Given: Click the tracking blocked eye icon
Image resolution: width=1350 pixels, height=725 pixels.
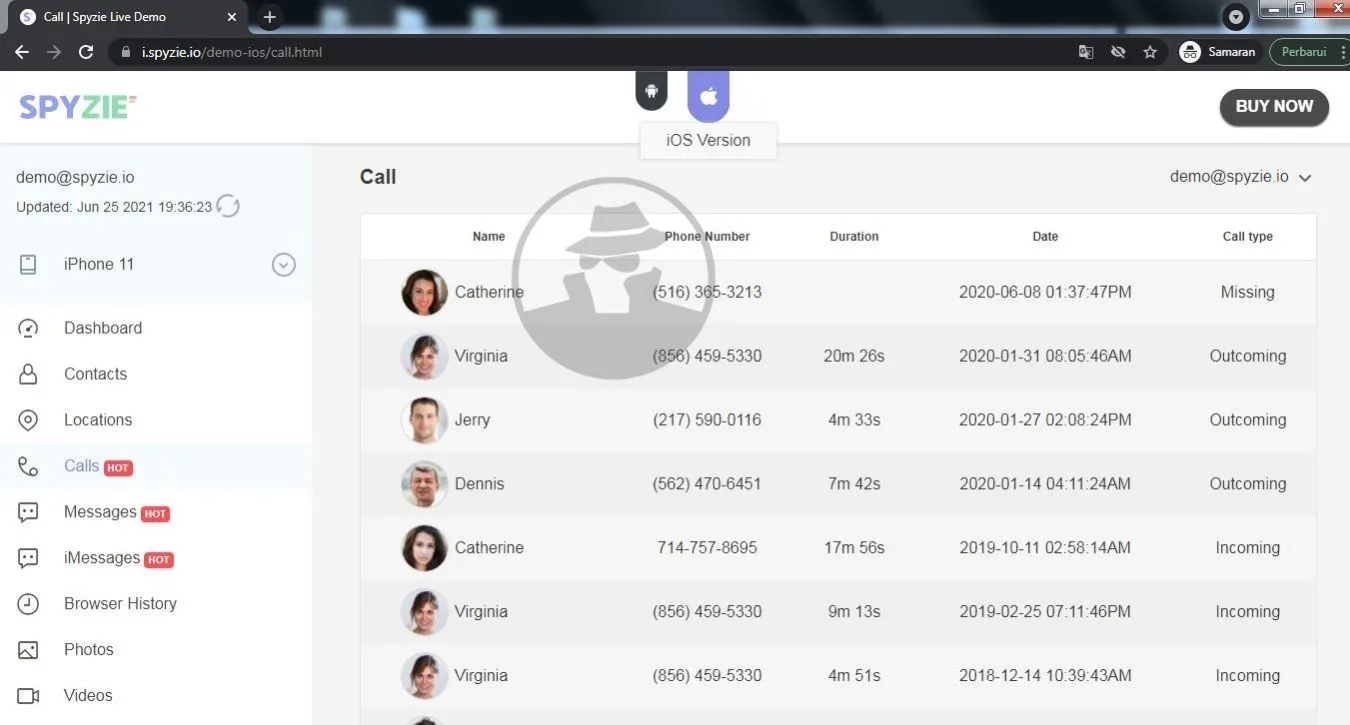Looking at the screenshot, I should pyautogui.click(x=1118, y=52).
